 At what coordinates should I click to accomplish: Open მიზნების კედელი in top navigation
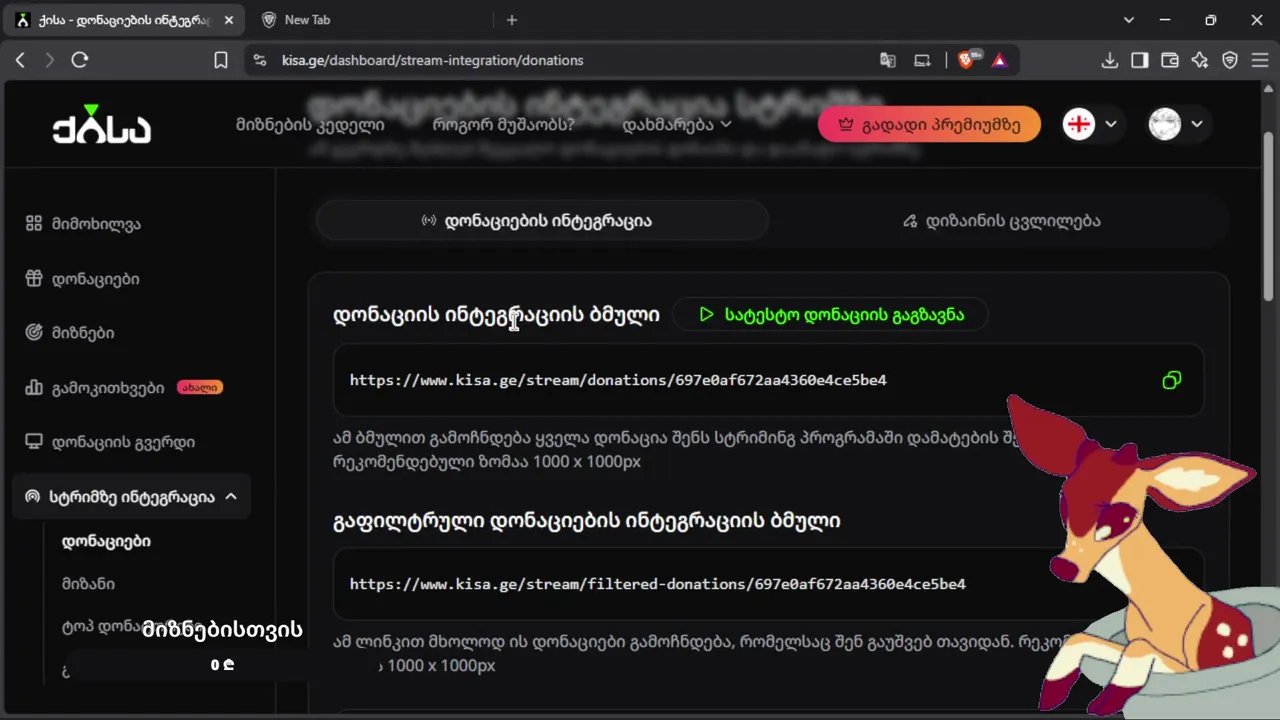(310, 125)
